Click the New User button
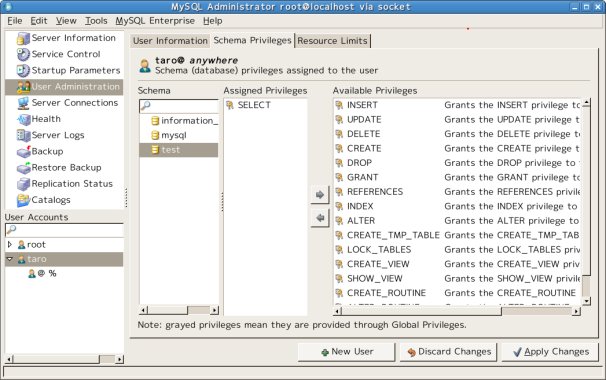606x380 pixels. click(347, 352)
